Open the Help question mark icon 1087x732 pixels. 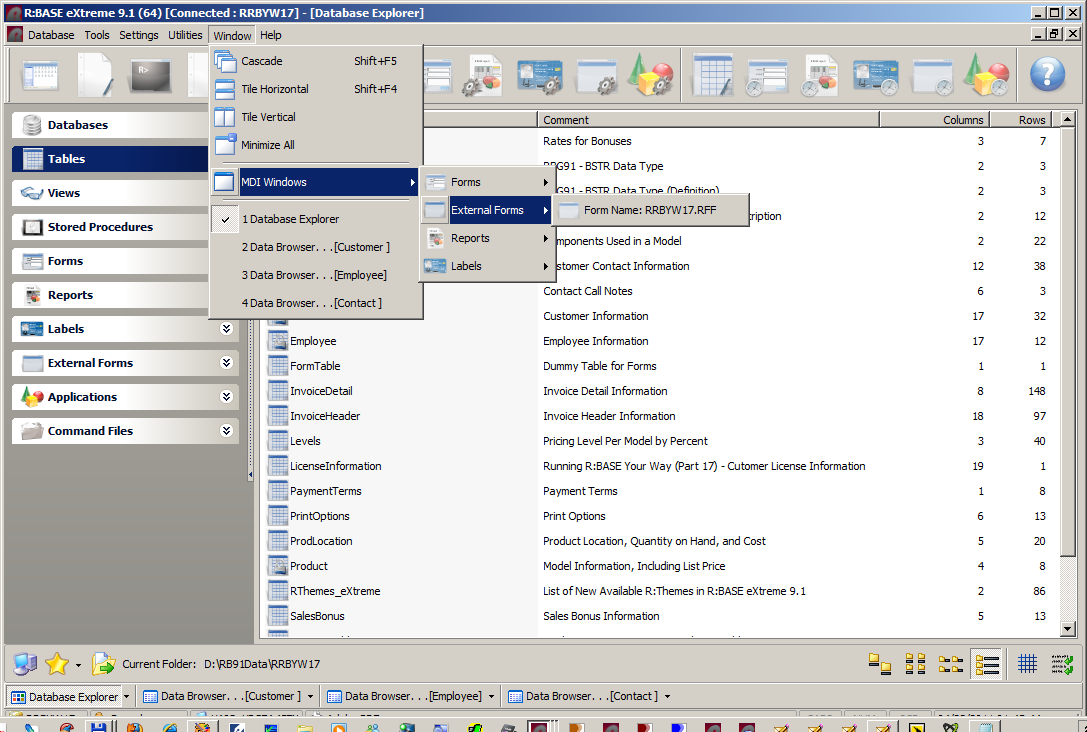pos(1047,74)
